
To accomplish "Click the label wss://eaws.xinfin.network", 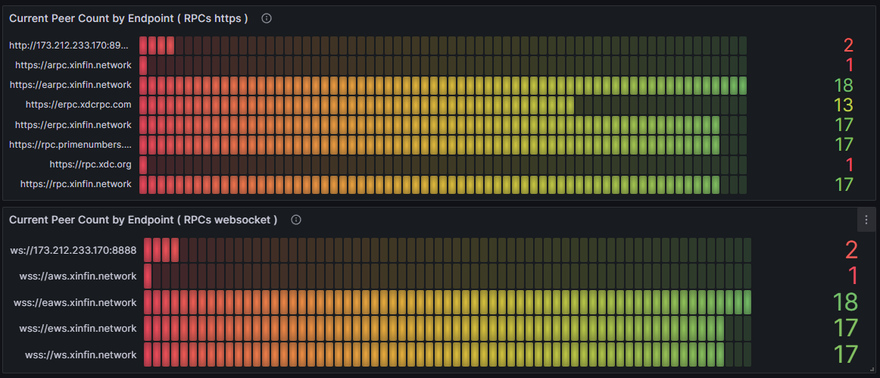I will pos(75,302).
